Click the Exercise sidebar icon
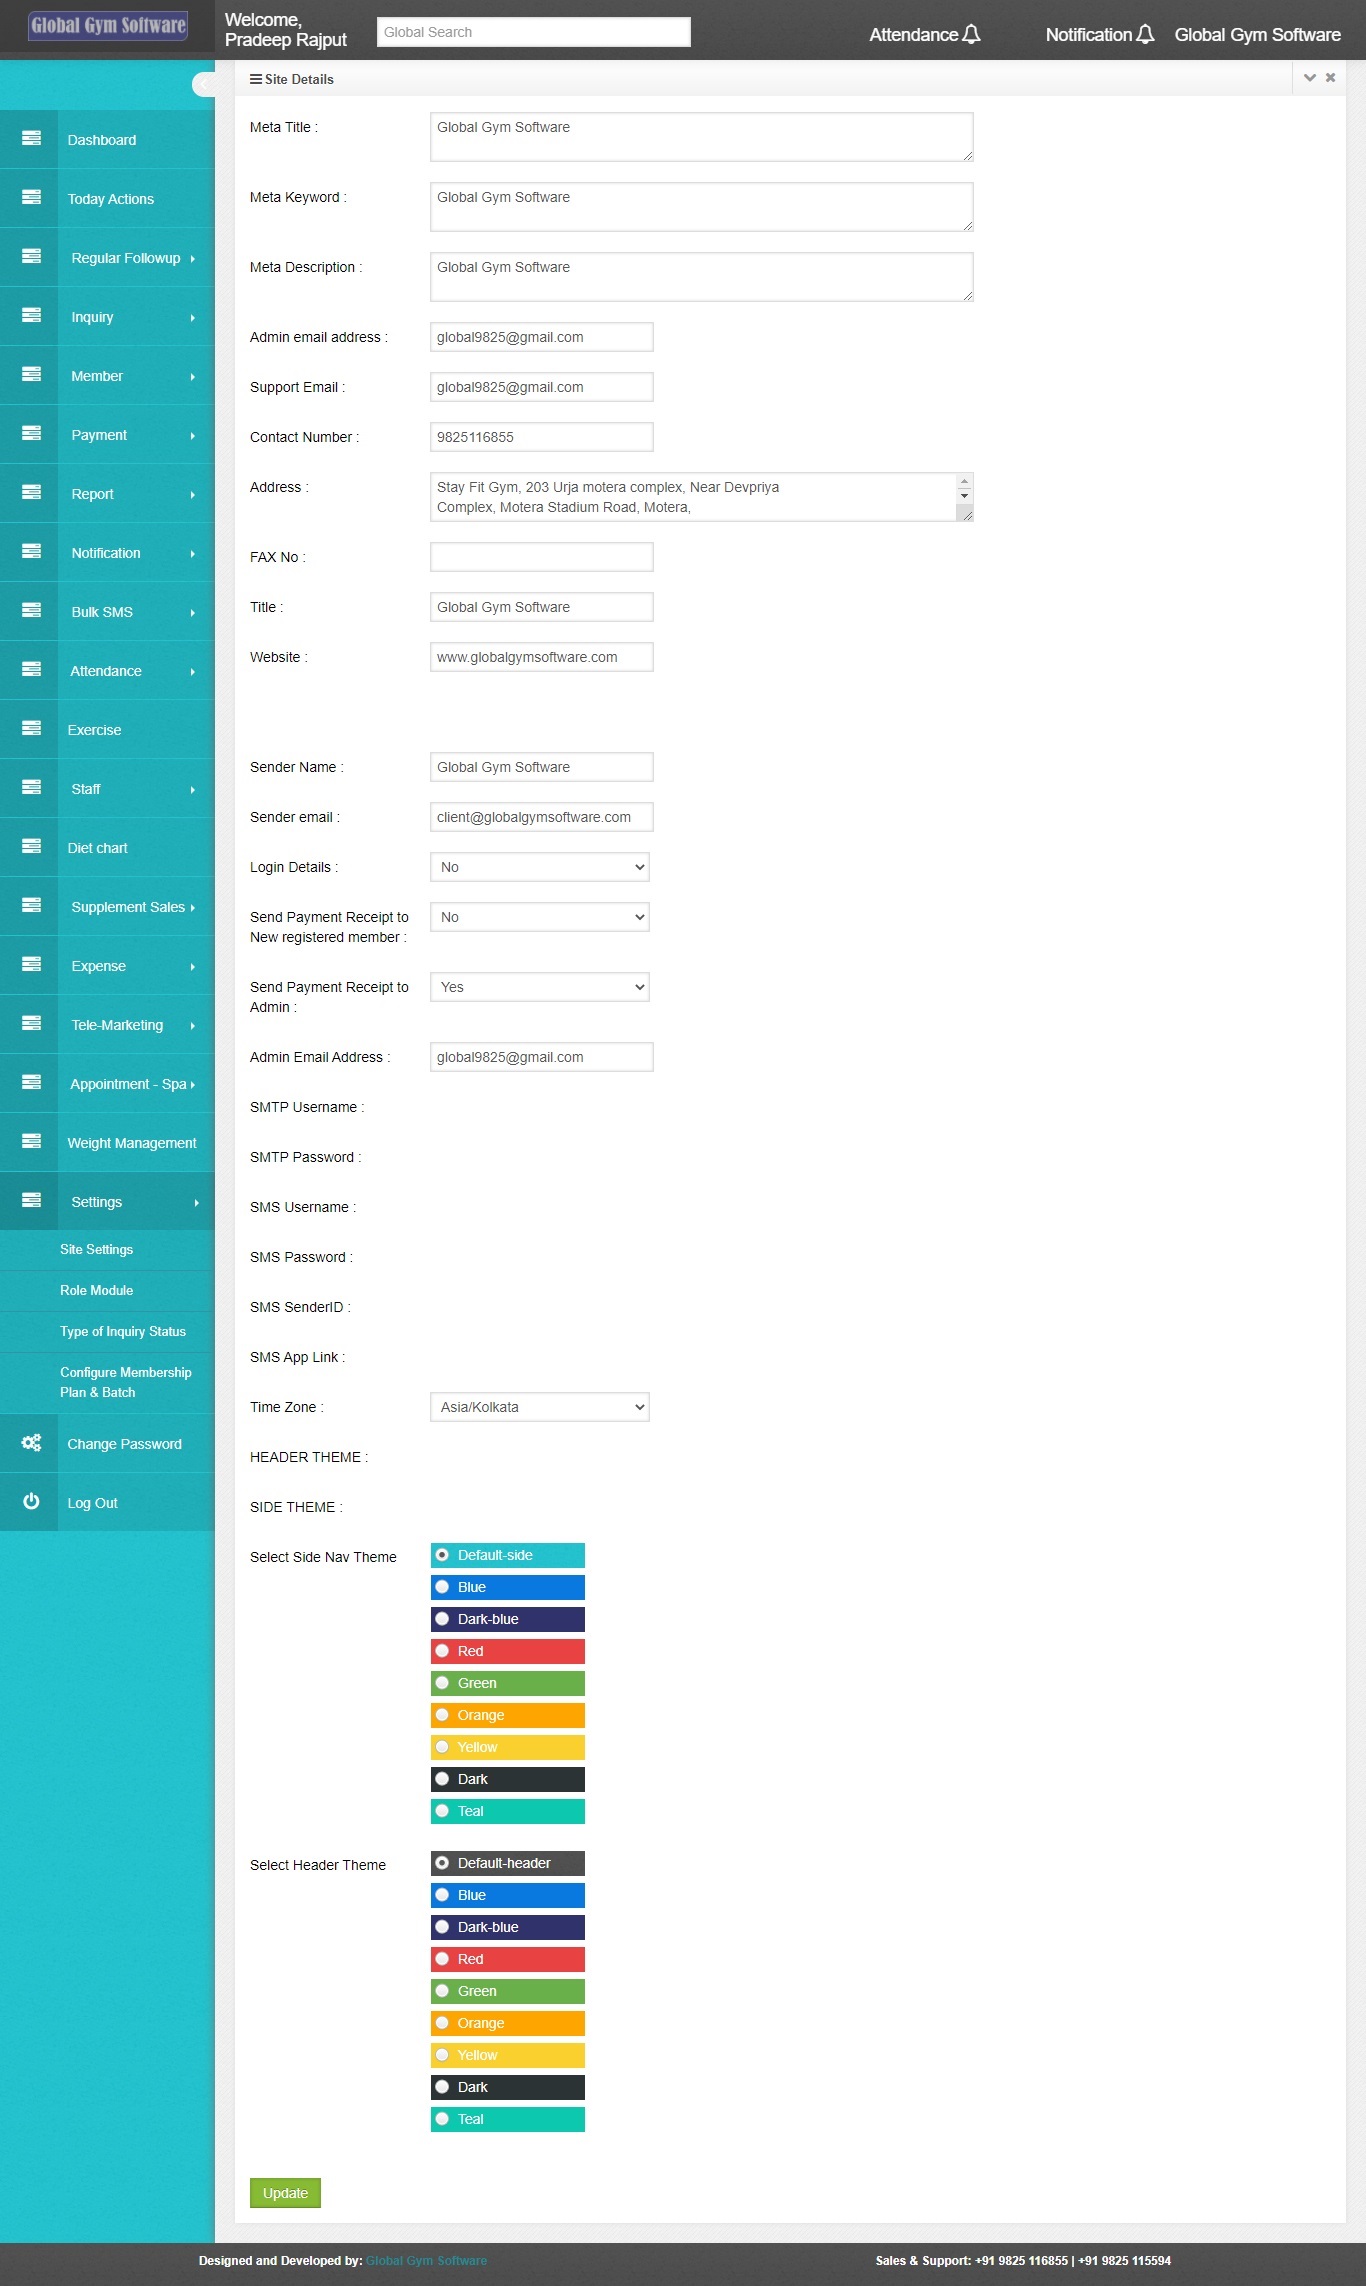 (31, 728)
